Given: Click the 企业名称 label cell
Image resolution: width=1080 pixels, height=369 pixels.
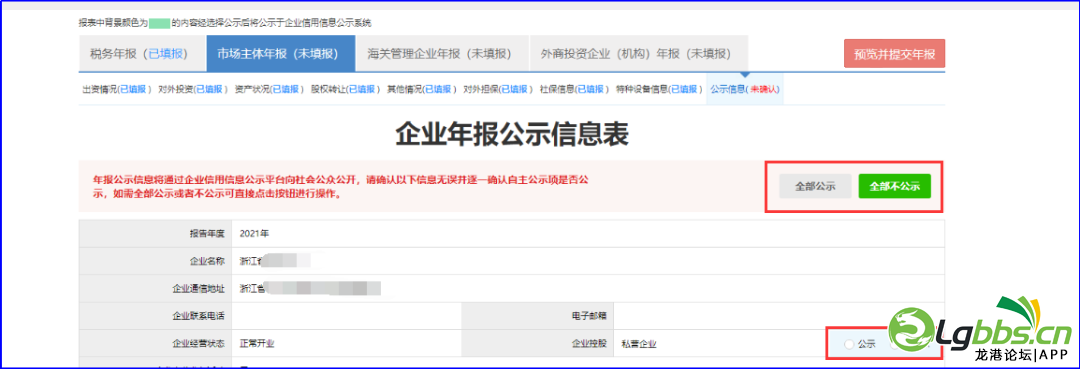Looking at the screenshot, I should click(156, 261).
